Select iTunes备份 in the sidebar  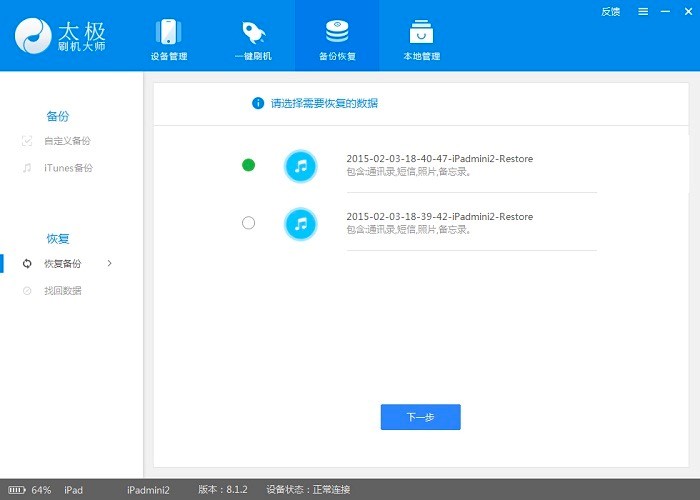67,168
